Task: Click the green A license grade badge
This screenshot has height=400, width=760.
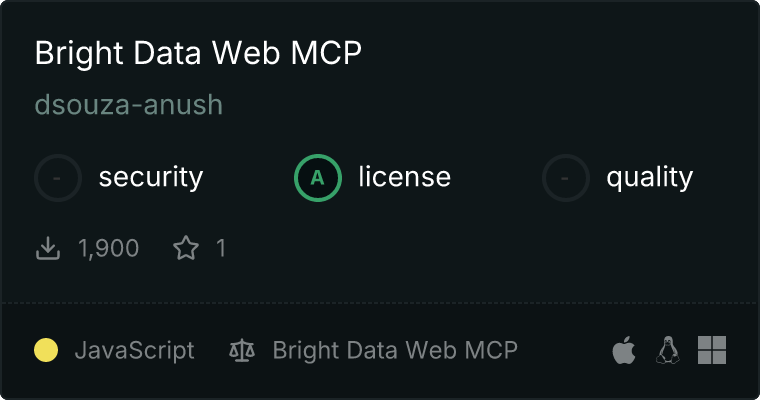Action: pyautogui.click(x=317, y=178)
